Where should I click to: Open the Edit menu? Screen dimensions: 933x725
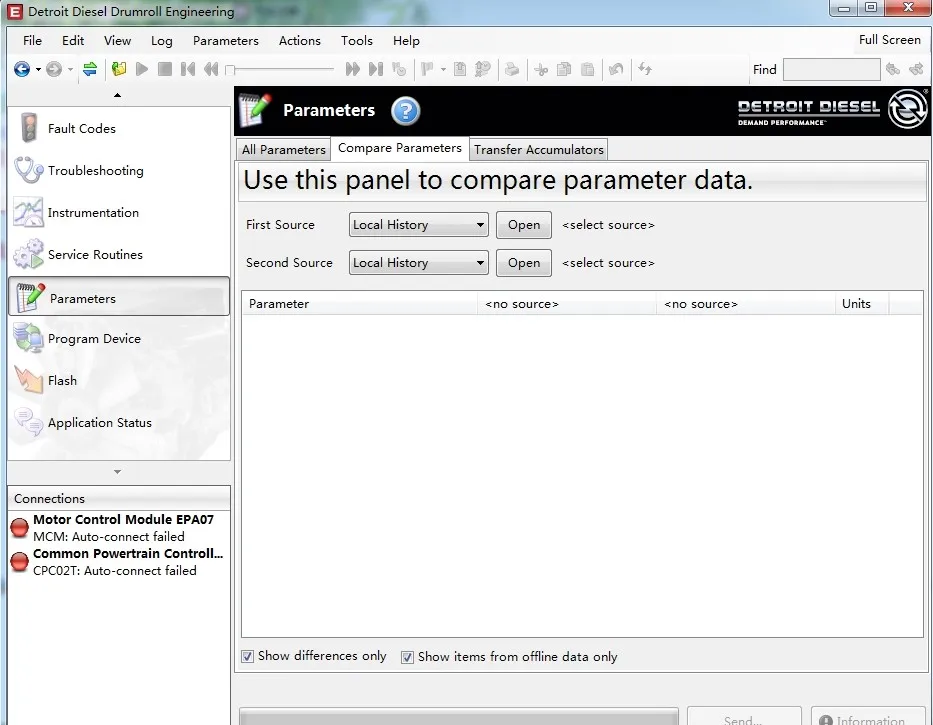pos(73,40)
